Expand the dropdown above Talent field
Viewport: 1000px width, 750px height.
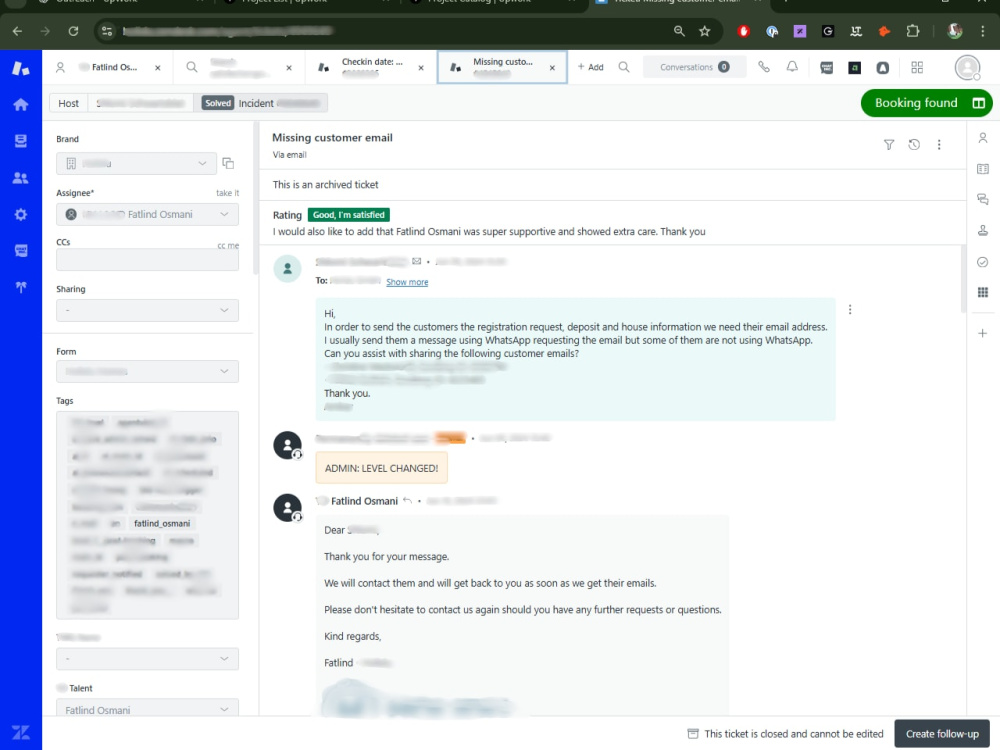tap(147, 658)
